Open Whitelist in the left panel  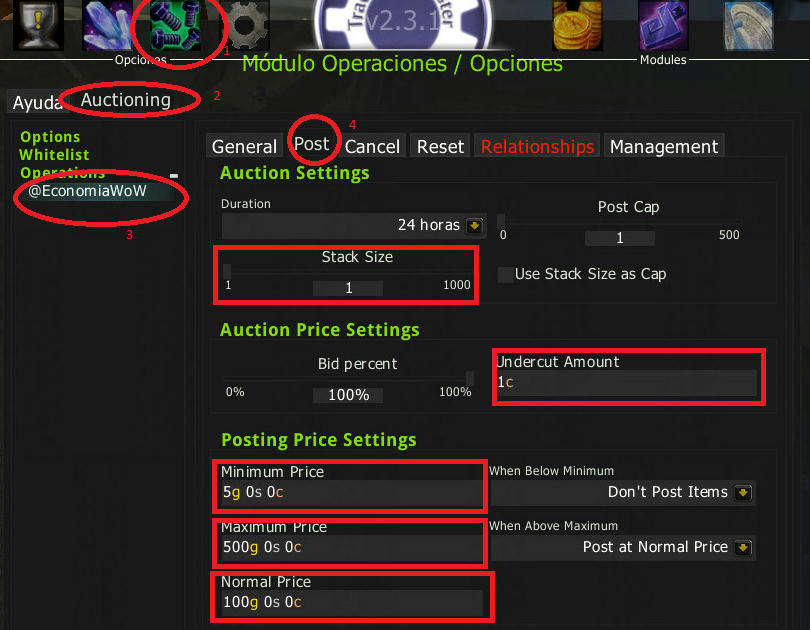tap(54, 155)
